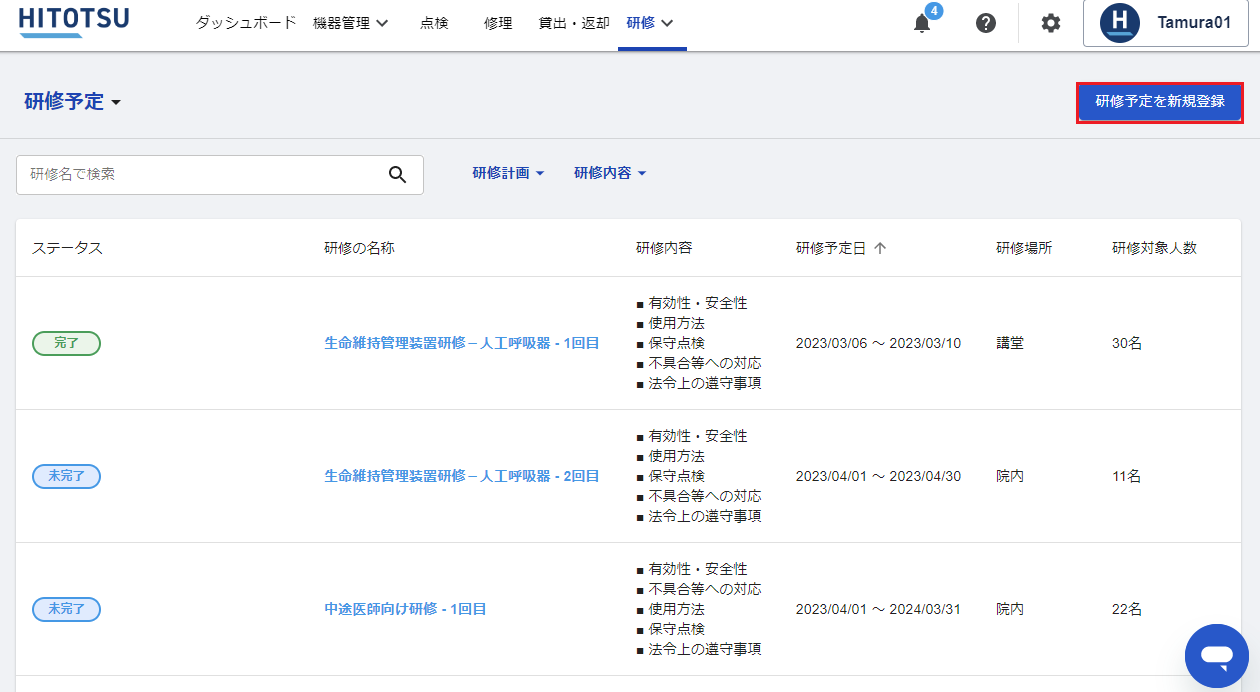
Task: Expand the 研修 navigation menu
Action: pos(650,23)
